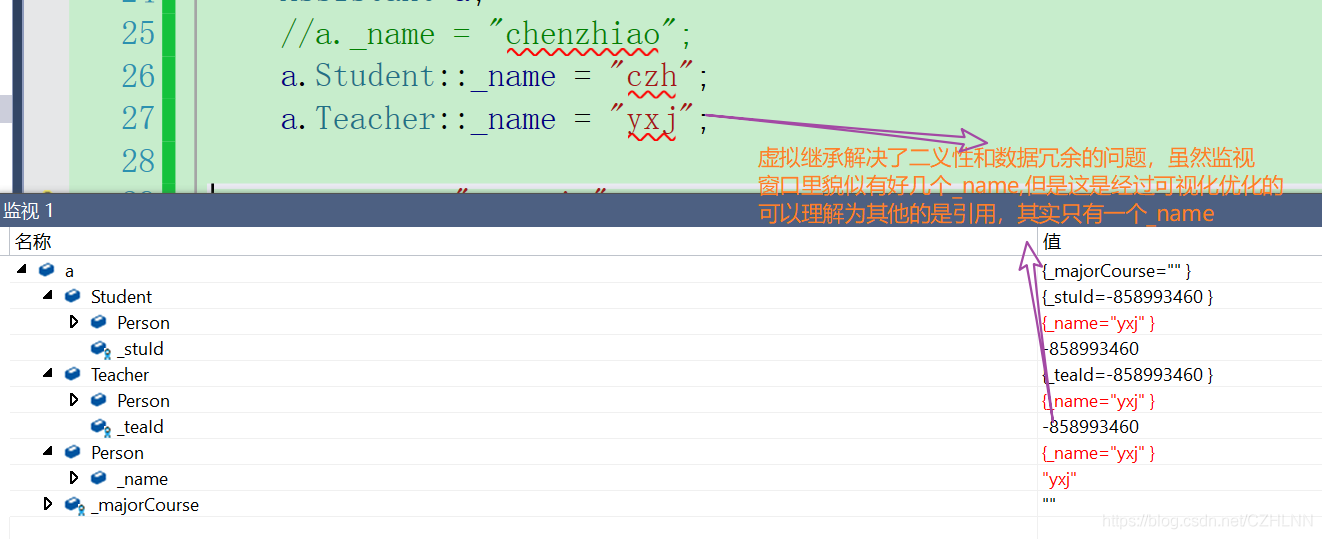Click line number 25 in the editor
This screenshot has width=1322, height=539.
(x=139, y=34)
